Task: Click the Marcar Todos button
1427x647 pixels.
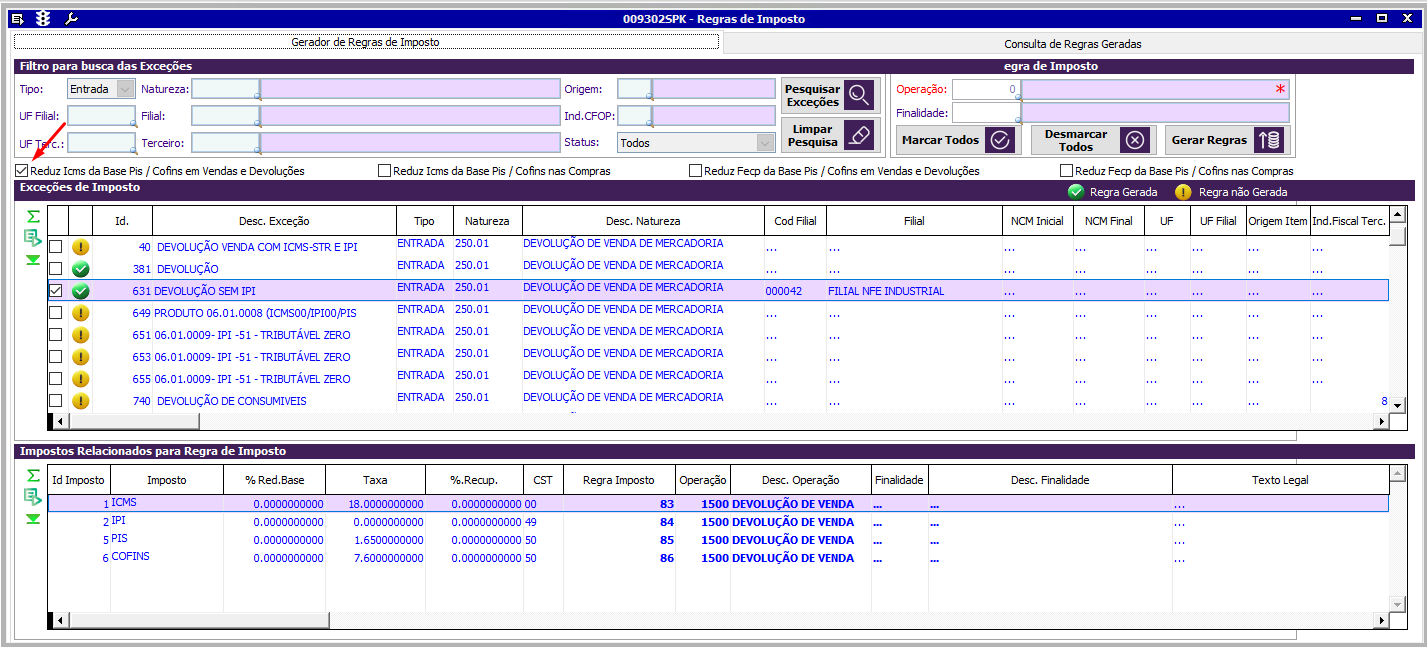Action: click(956, 140)
